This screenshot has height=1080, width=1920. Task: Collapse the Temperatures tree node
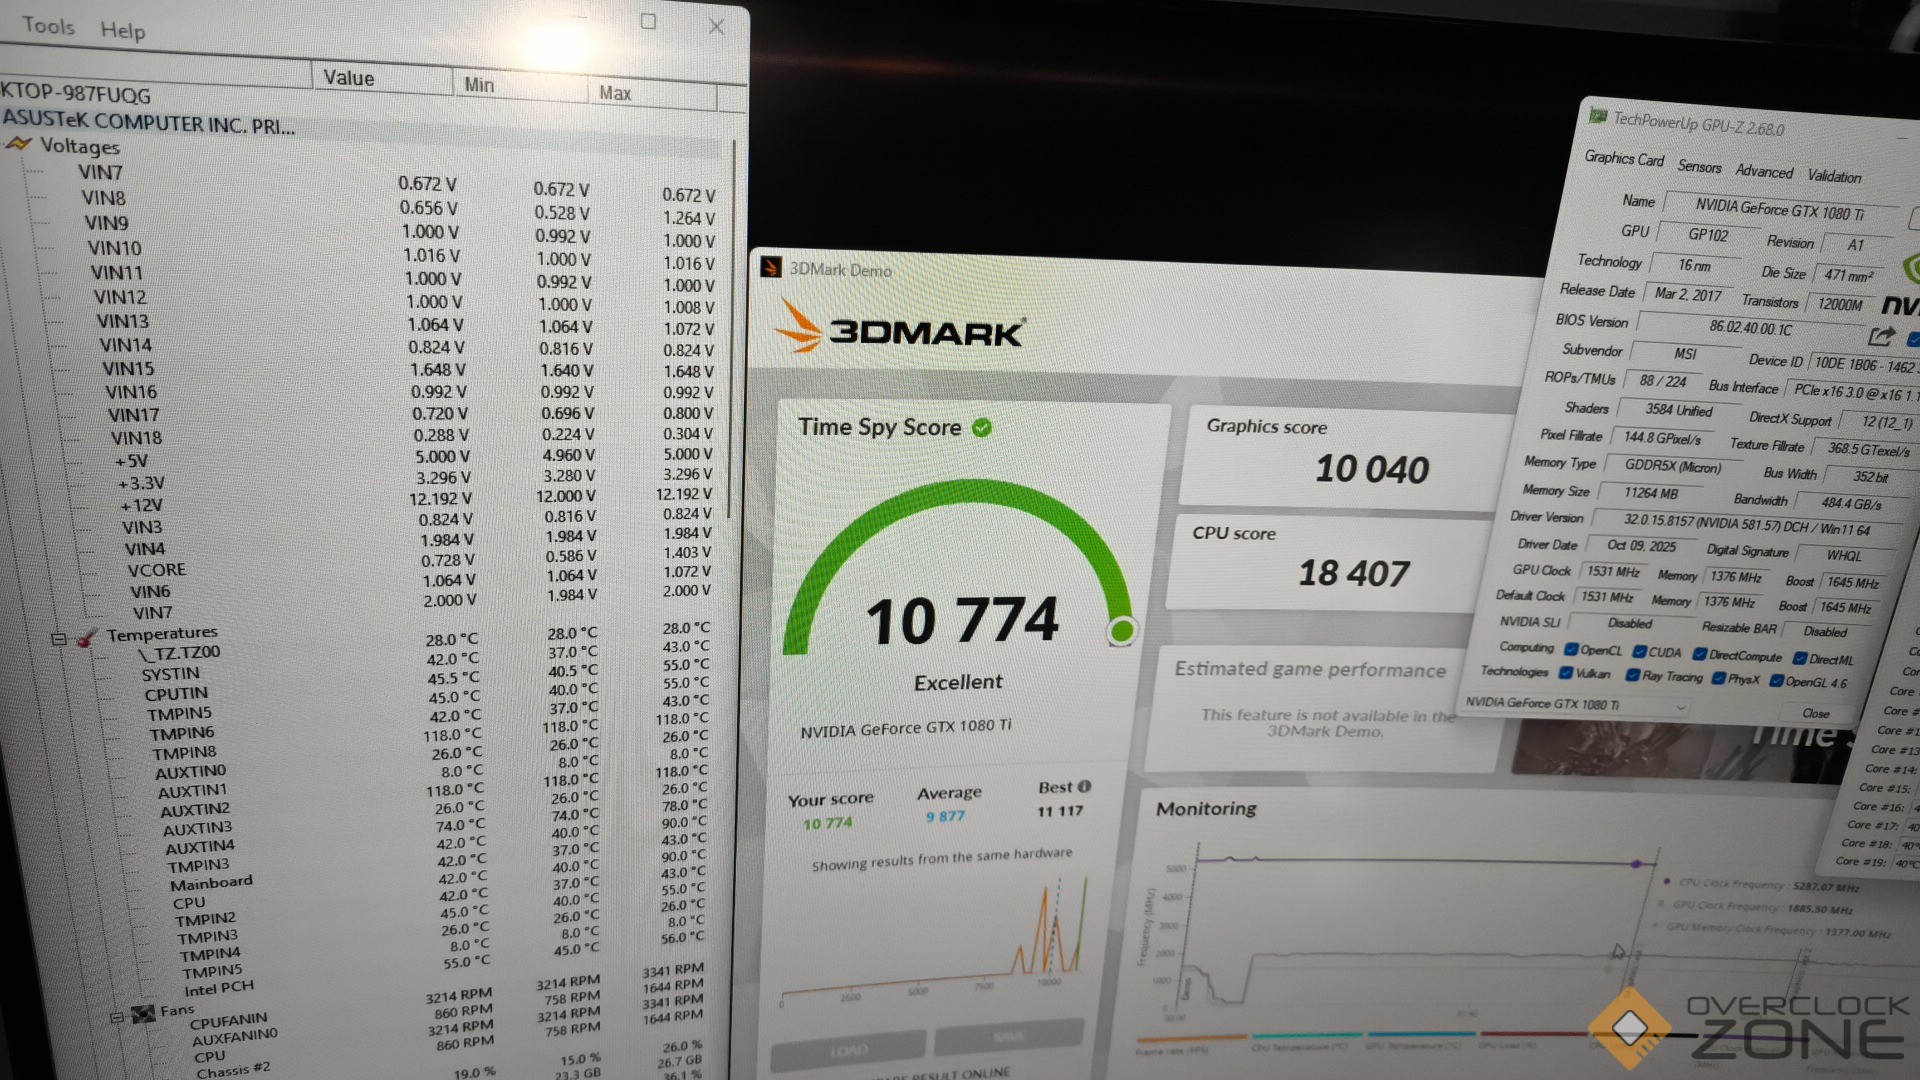pyautogui.click(x=58, y=639)
